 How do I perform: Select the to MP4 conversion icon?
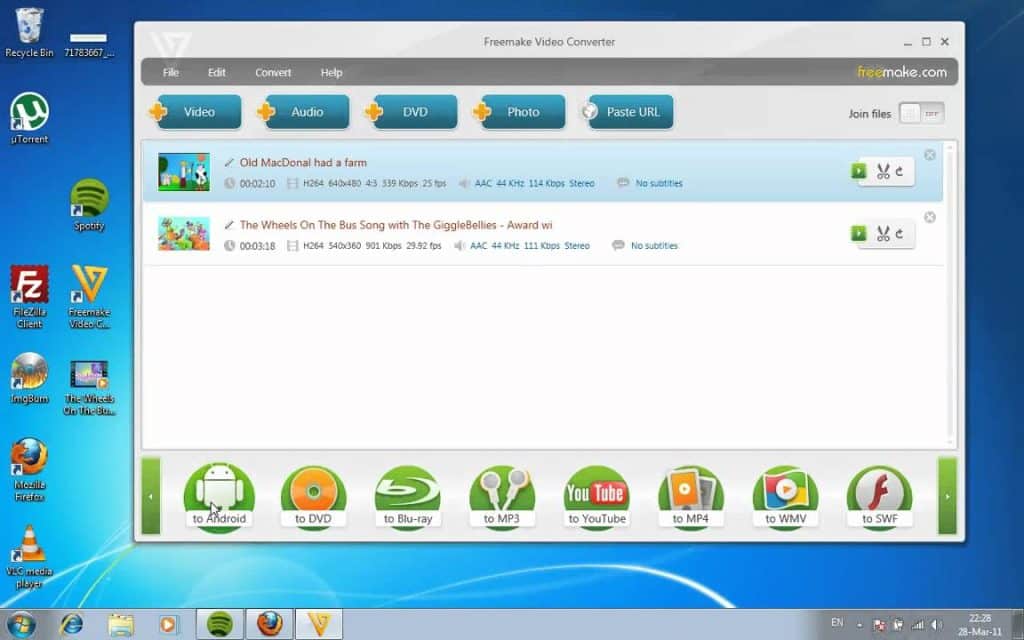pos(691,498)
